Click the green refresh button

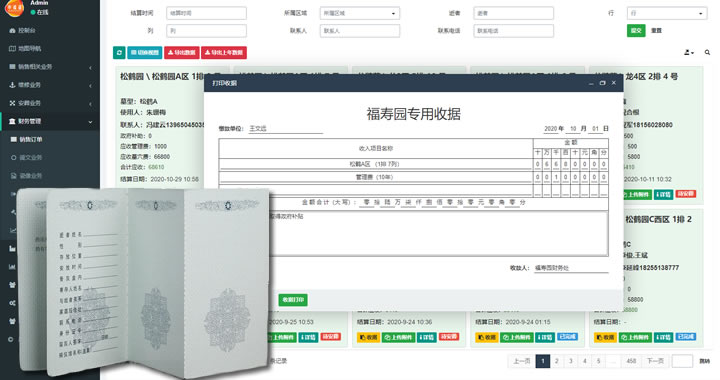(119, 53)
